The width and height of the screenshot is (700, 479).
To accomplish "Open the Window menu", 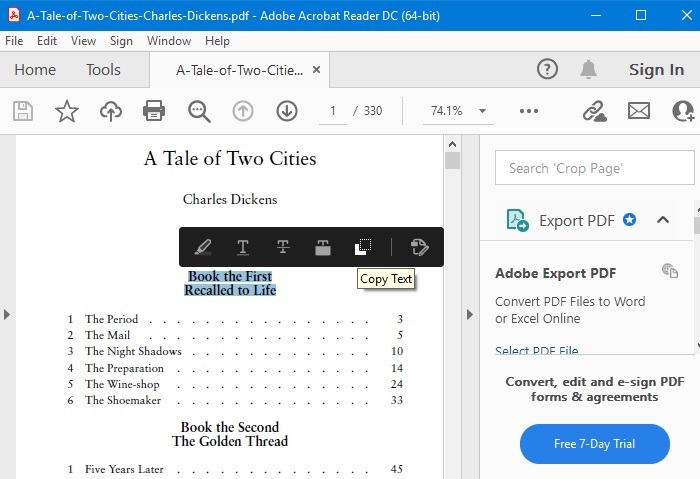I will click(169, 41).
